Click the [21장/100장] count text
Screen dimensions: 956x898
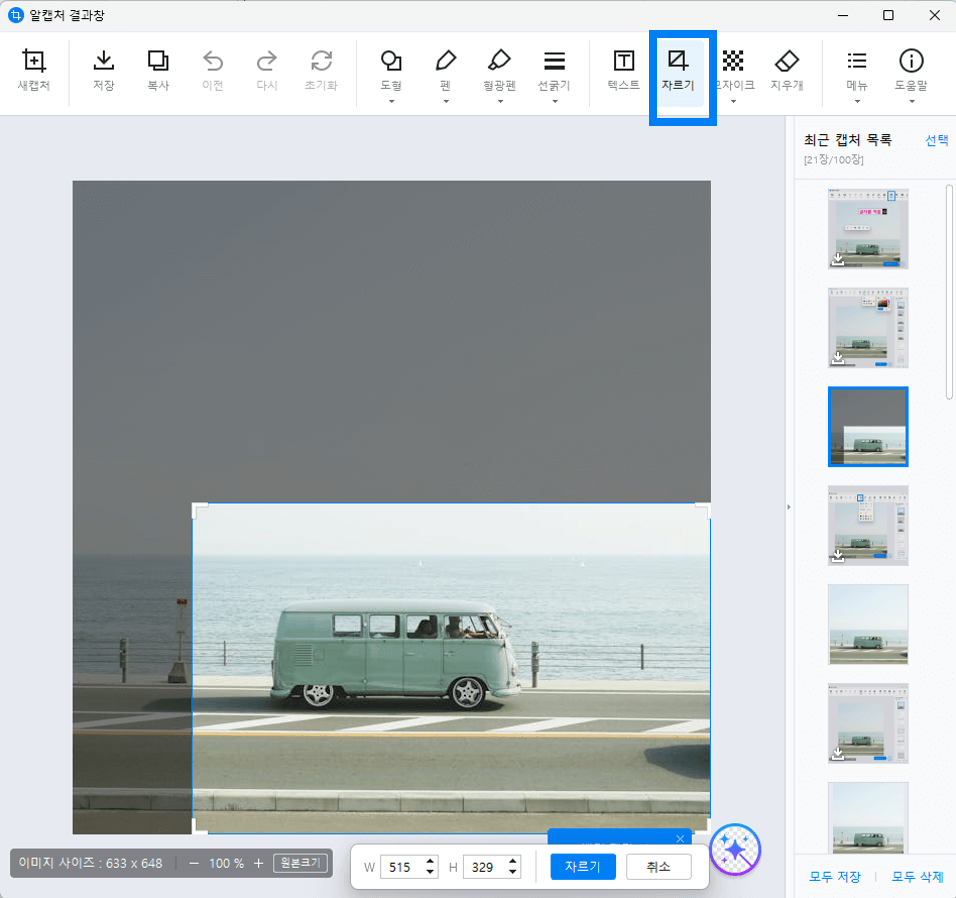pyautogui.click(x=833, y=160)
